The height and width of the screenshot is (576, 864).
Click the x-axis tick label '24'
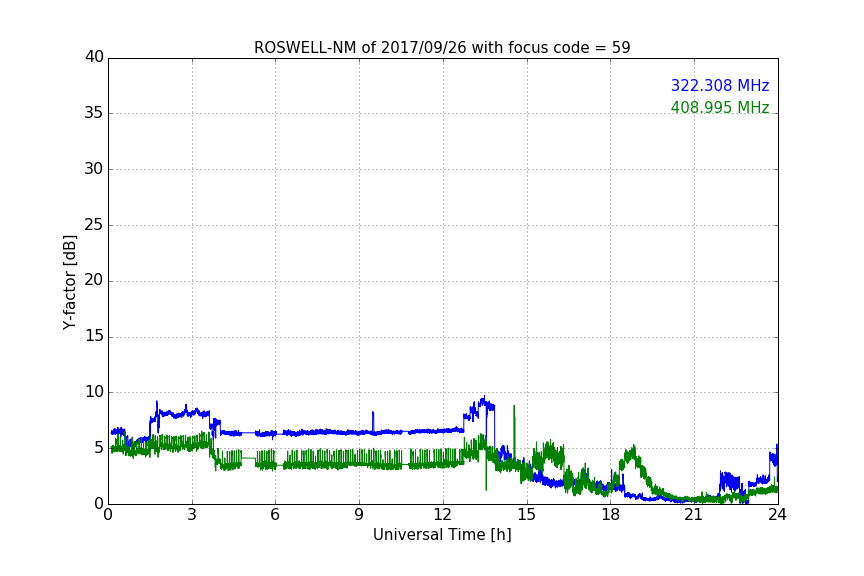coord(777,515)
